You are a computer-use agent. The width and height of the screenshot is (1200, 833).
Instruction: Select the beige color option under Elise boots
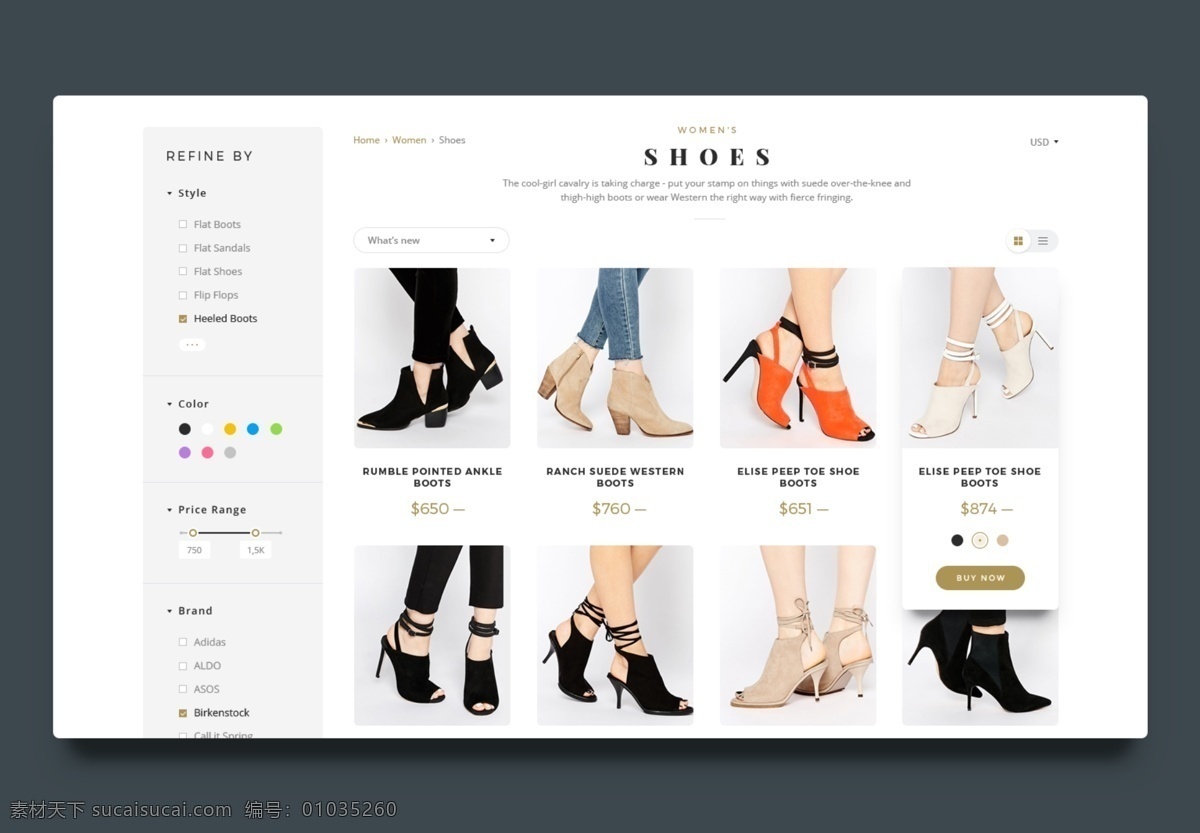point(1003,540)
